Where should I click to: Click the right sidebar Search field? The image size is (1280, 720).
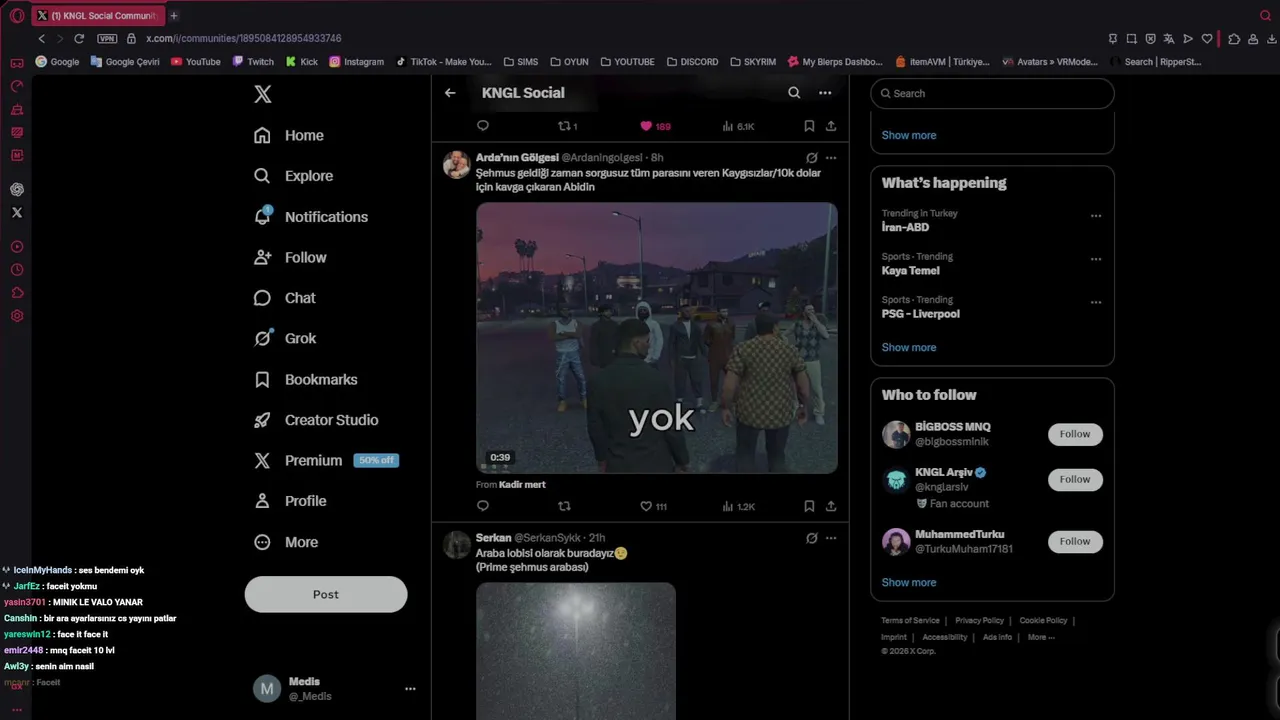click(x=992, y=93)
